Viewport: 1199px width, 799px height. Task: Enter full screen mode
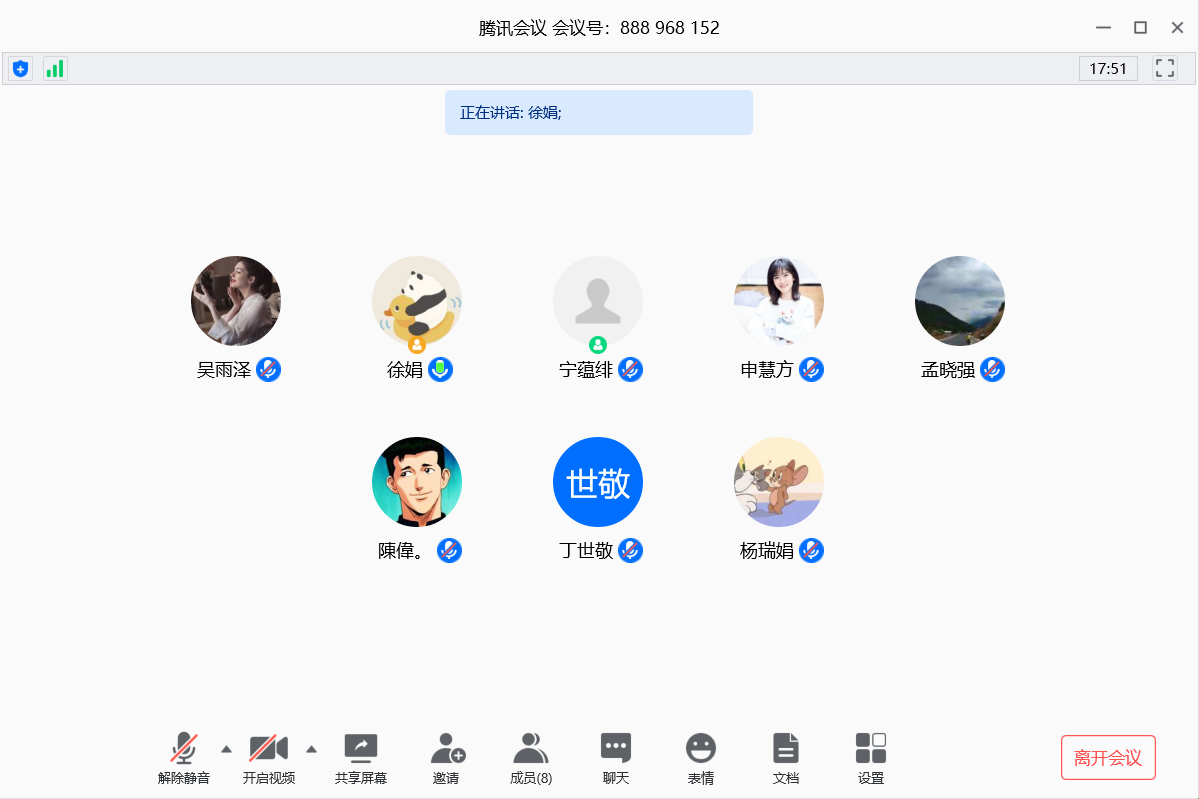click(x=1164, y=69)
